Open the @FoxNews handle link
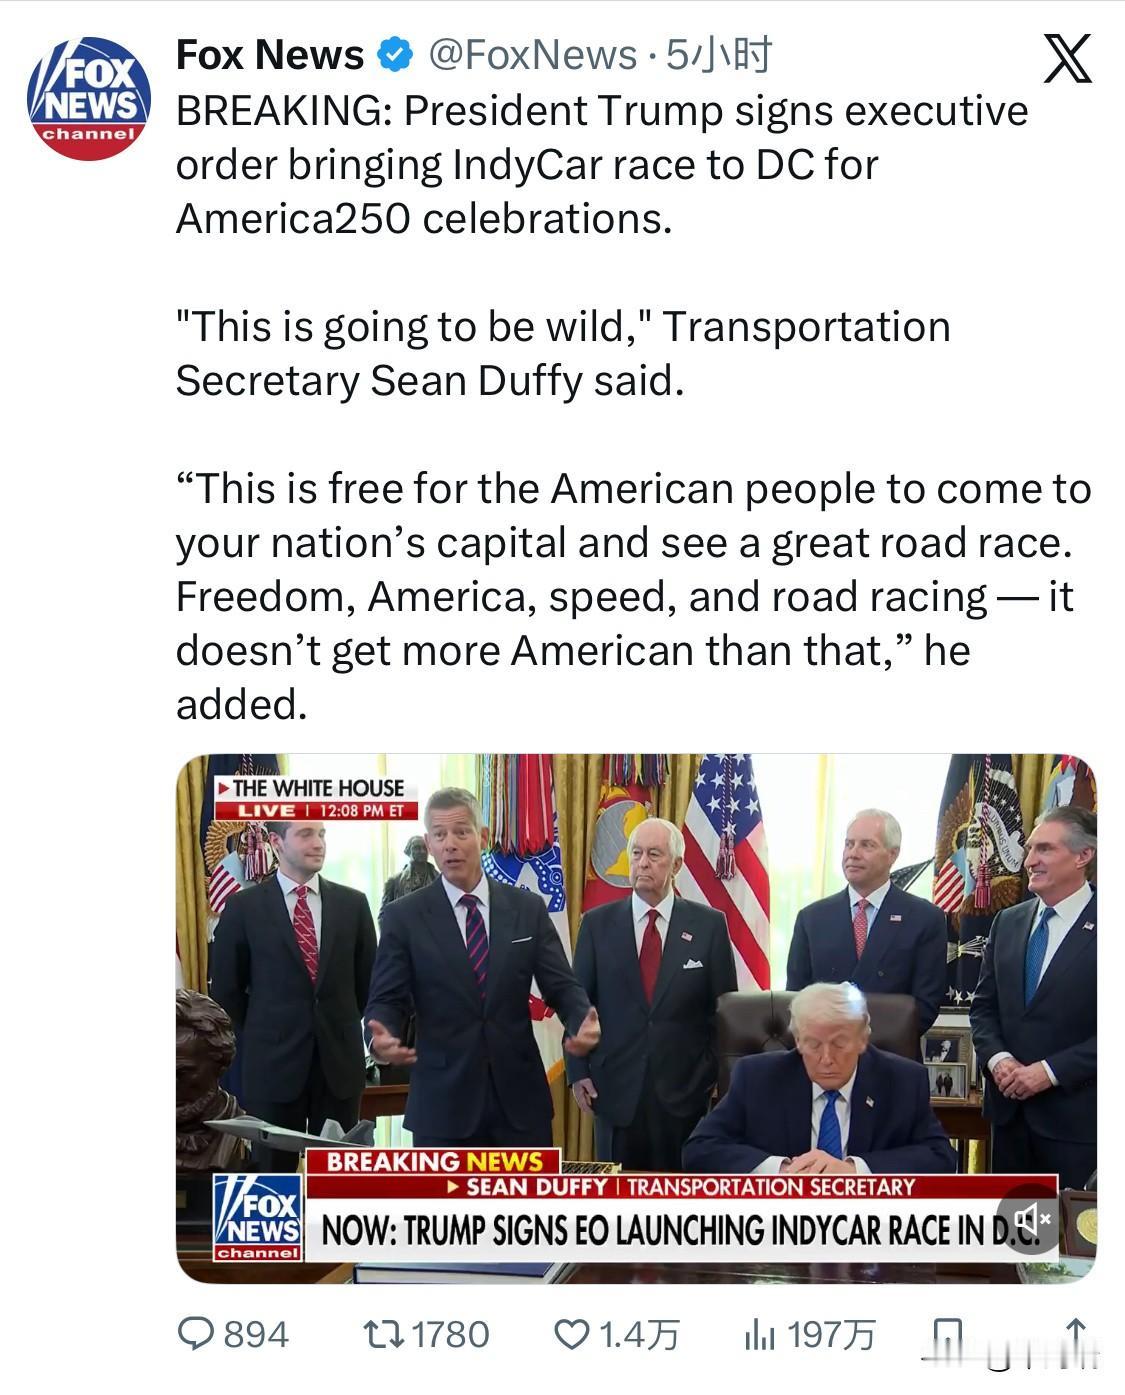The height and width of the screenshot is (1395, 1125). pos(532,55)
